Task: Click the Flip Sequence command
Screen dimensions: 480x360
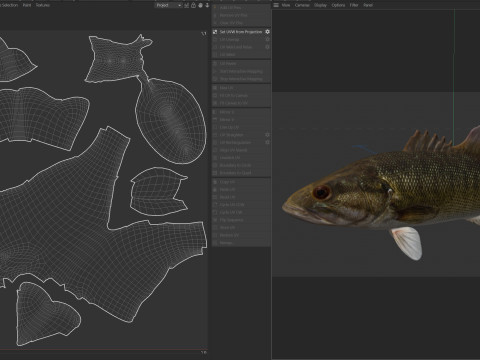Action: [241, 220]
